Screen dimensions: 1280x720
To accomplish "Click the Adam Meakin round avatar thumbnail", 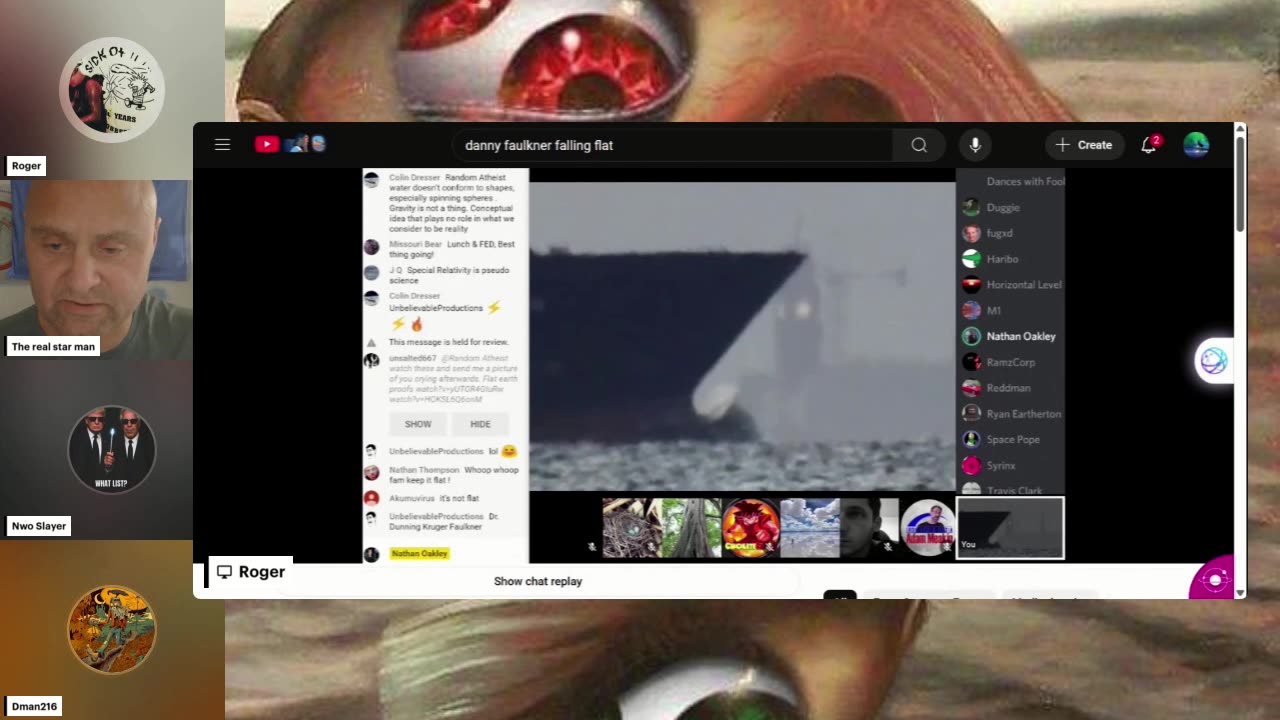I will 928,527.
